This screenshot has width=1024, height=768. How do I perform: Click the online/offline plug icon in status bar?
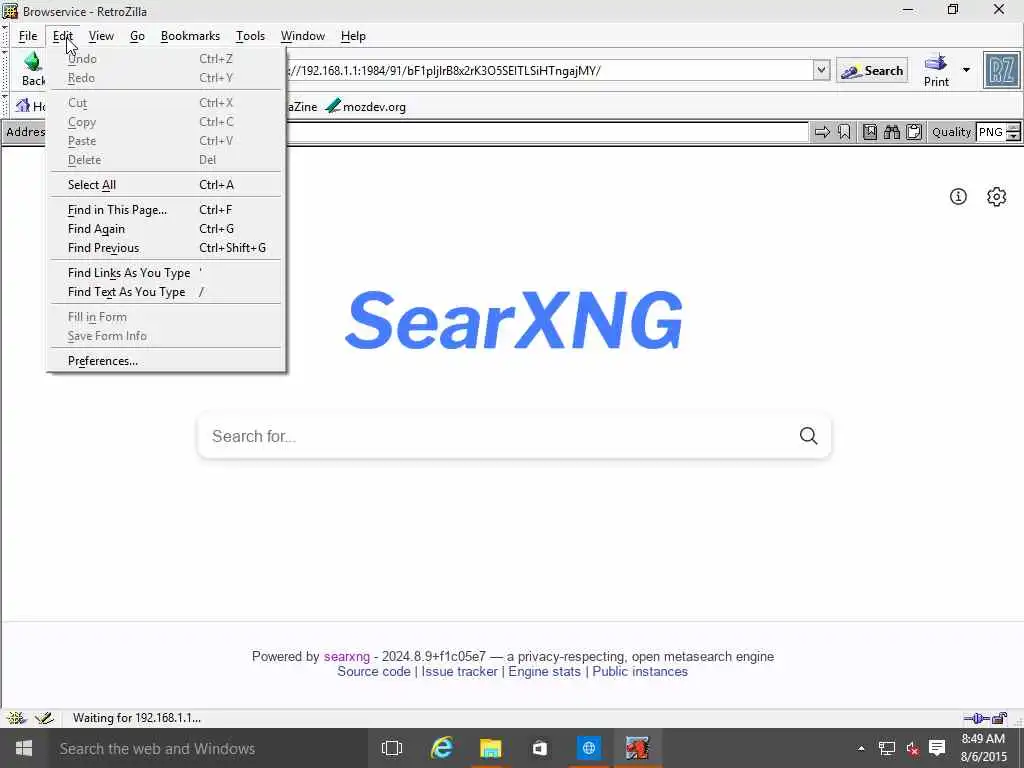click(976, 718)
